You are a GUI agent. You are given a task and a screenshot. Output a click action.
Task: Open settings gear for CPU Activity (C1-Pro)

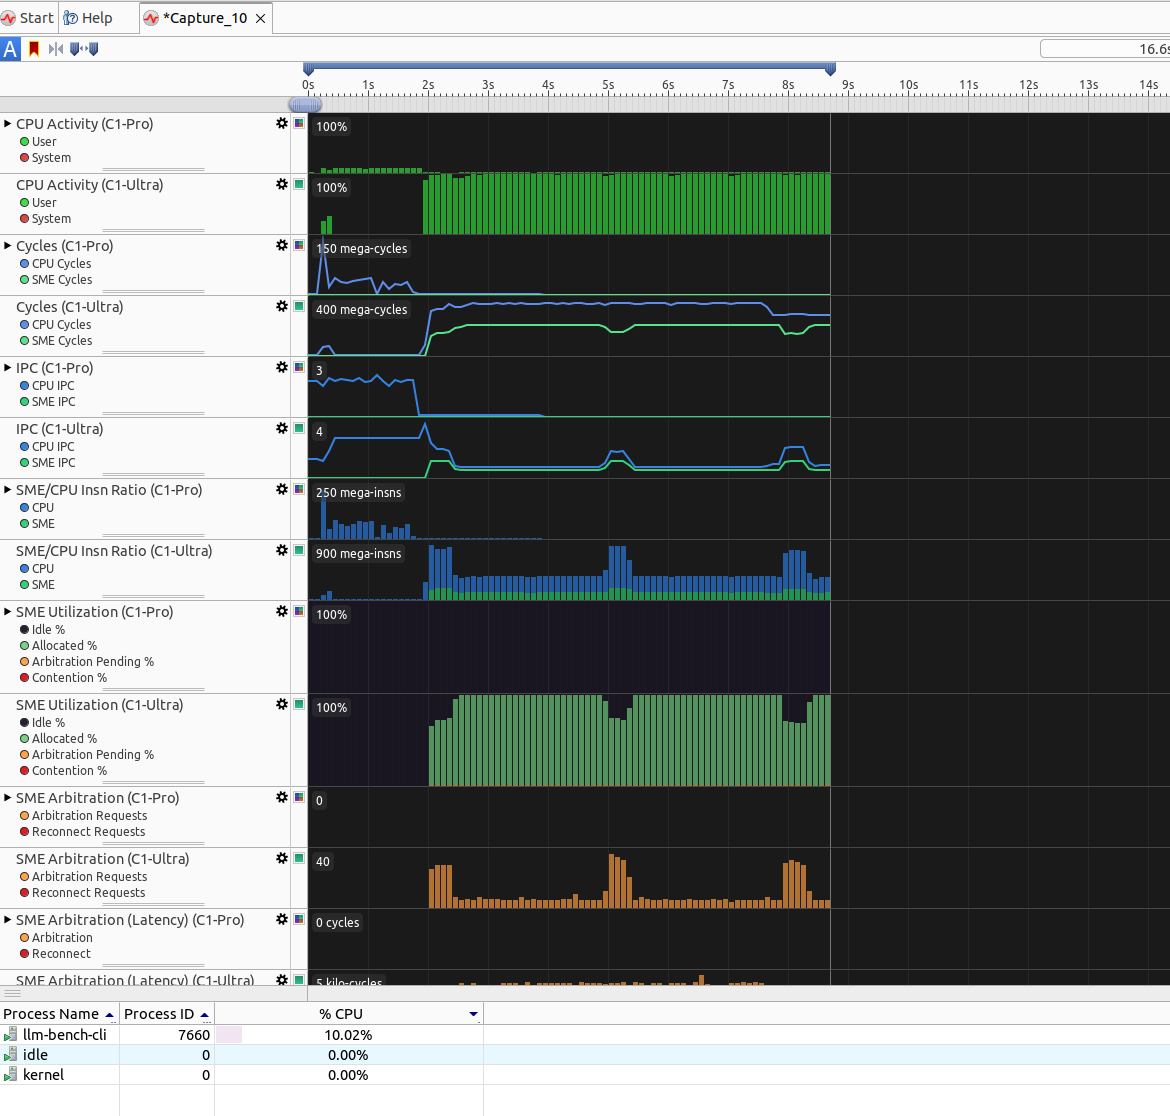[x=282, y=123]
